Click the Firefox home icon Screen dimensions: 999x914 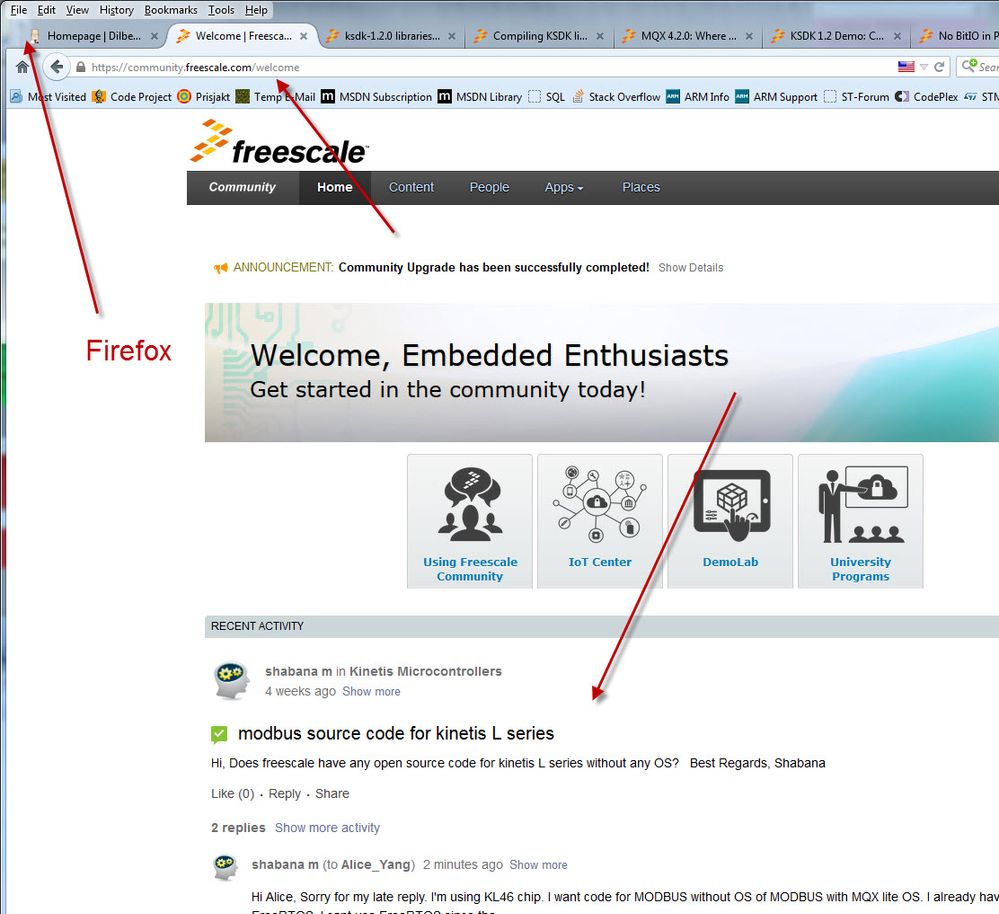22,67
